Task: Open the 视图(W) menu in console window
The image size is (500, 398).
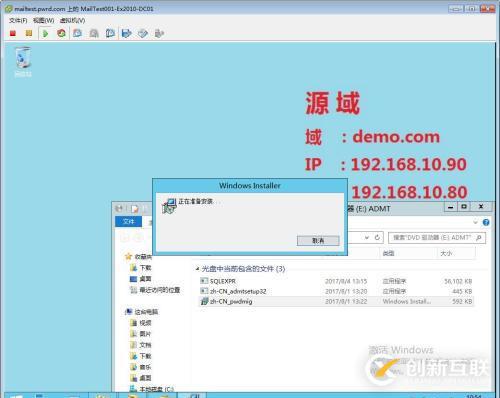Action: point(43,20)
